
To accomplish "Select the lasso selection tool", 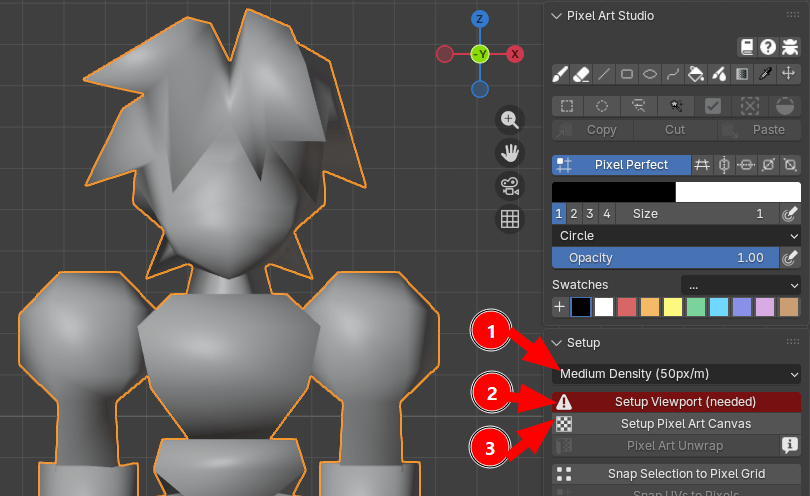I will tap(638, 106).
